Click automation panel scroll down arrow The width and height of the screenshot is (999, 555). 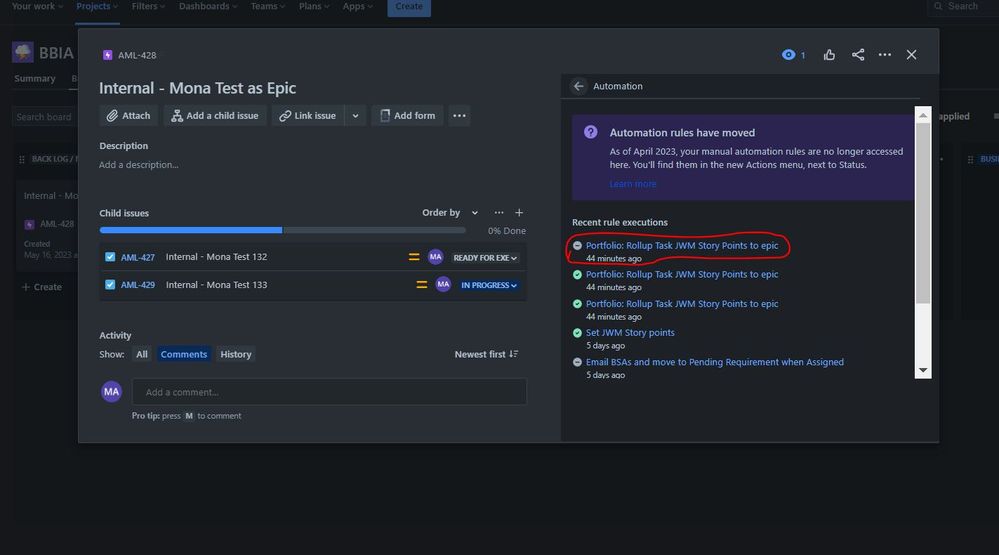click(x=923, y=370)
